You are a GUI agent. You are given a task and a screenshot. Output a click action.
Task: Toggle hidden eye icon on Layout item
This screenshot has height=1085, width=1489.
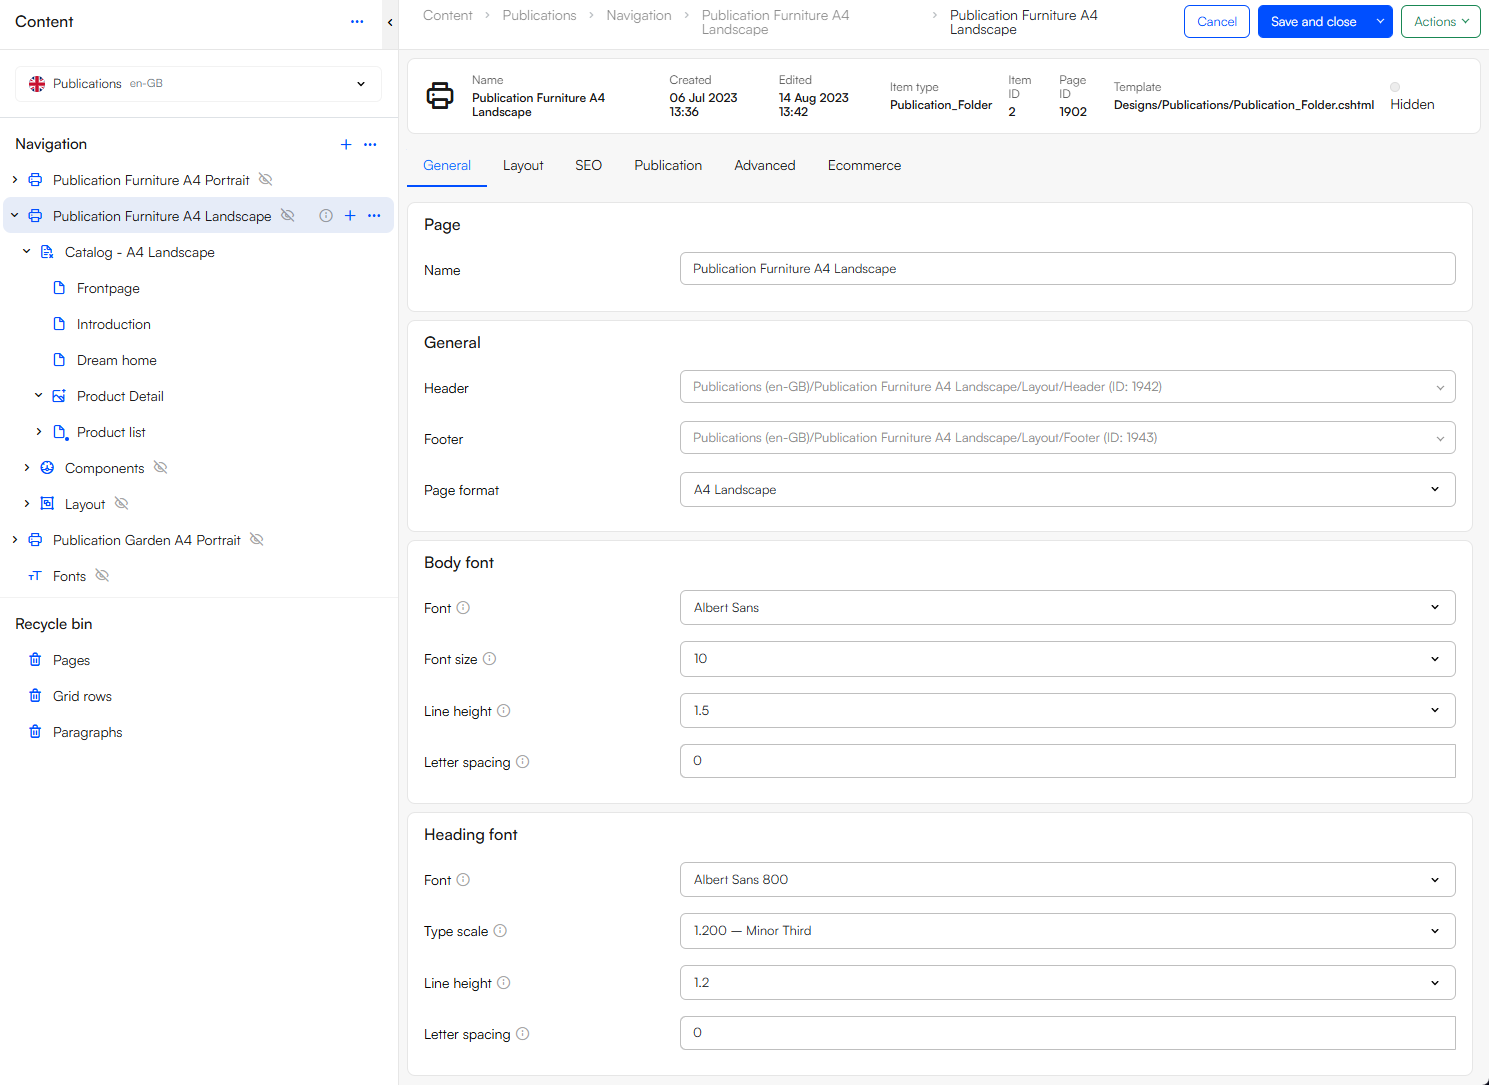tap(122, 504)
